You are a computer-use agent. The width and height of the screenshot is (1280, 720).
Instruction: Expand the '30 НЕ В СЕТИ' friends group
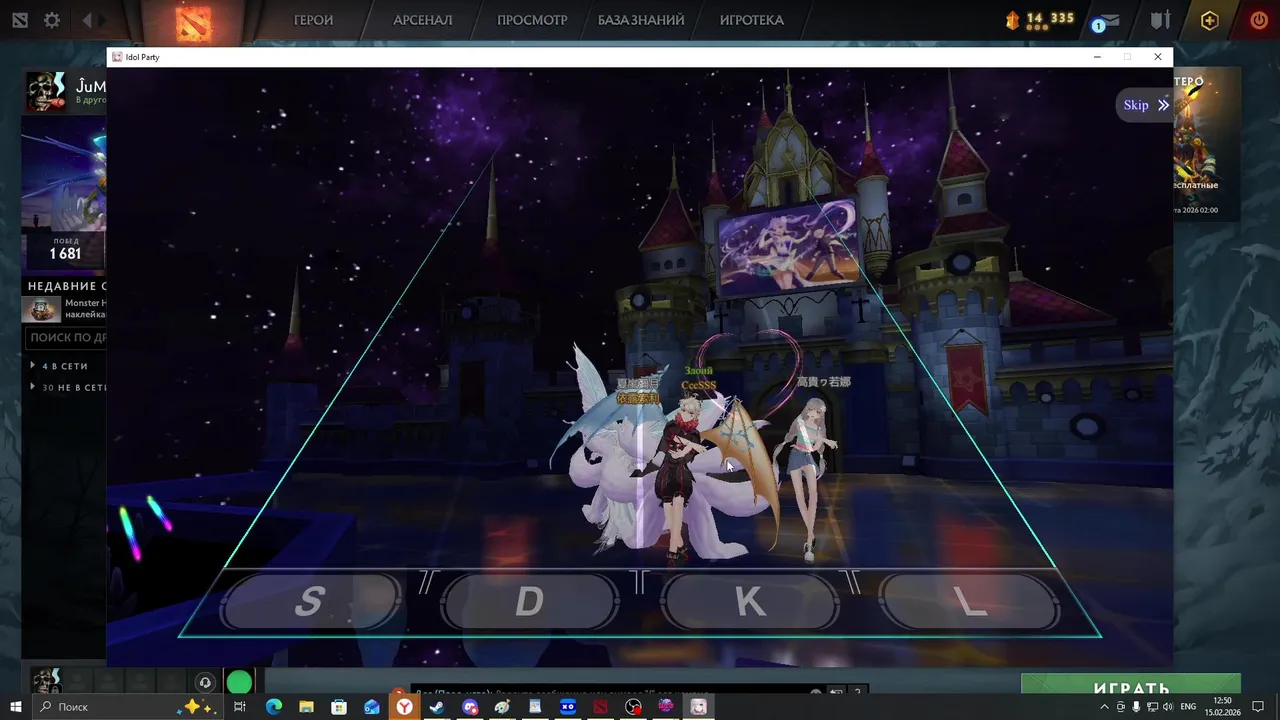[x=66, y=387]
